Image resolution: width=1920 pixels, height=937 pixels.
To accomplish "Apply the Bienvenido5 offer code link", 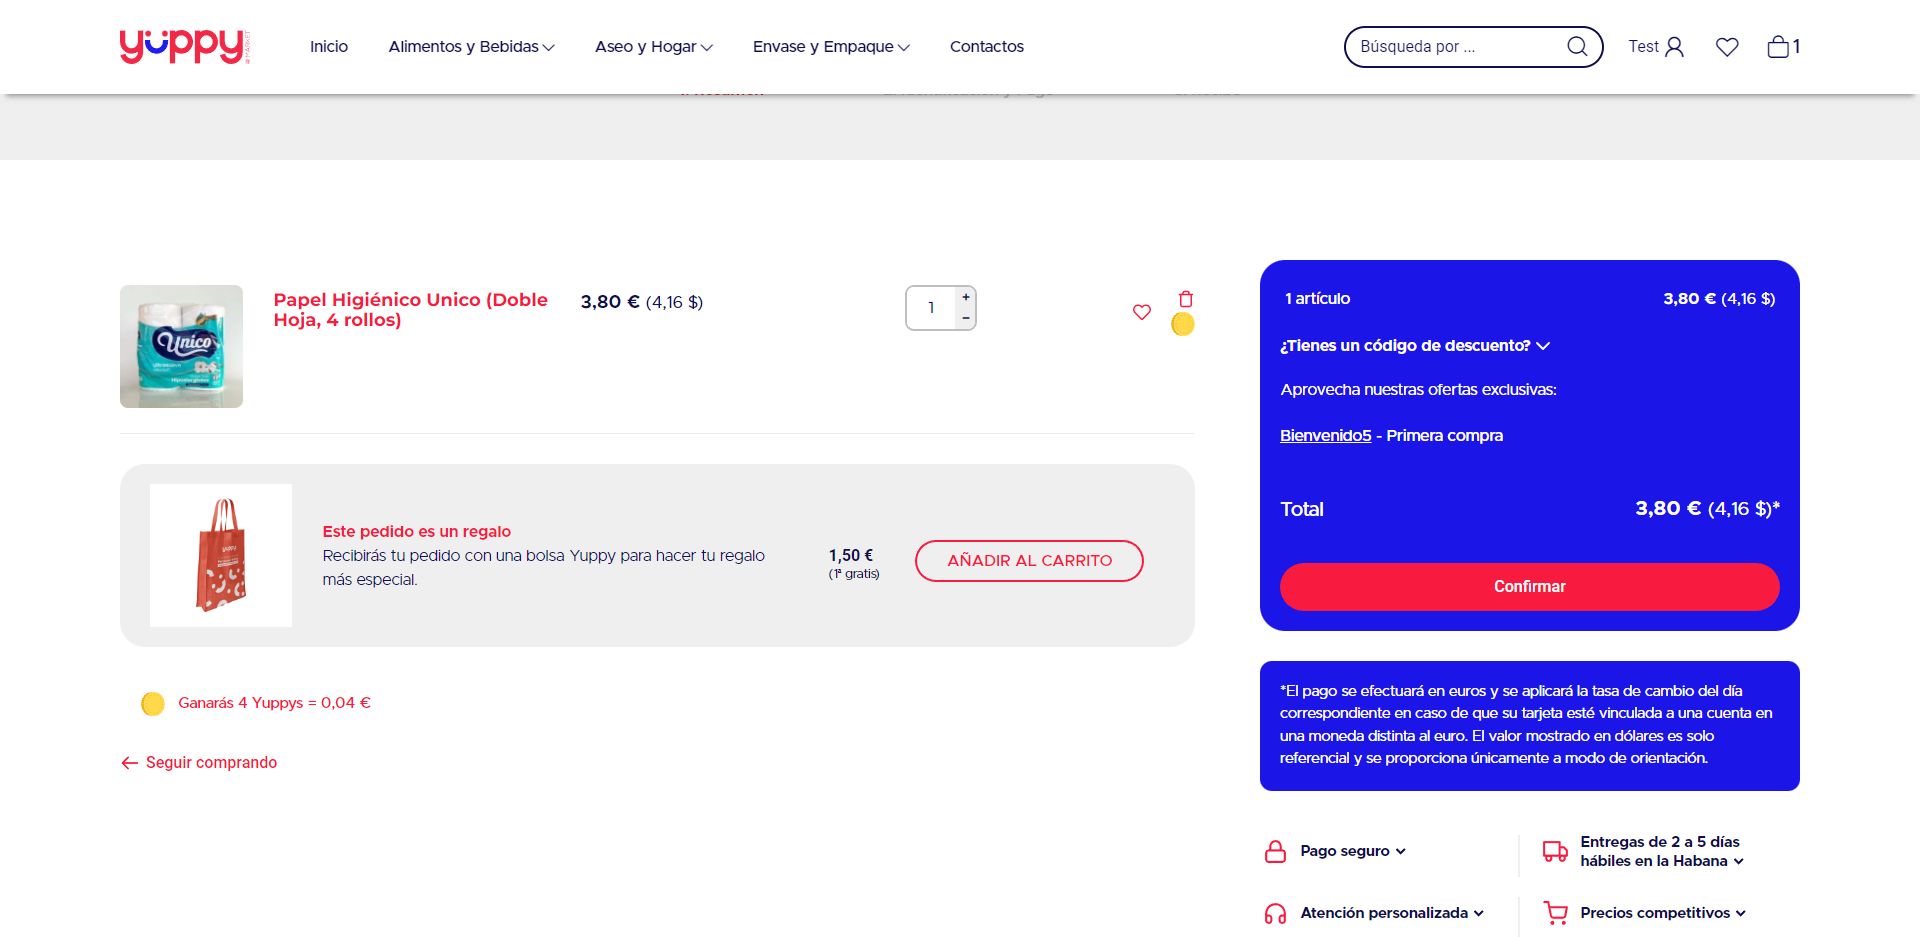I will pyautogui.click(x=1326, y=436).
